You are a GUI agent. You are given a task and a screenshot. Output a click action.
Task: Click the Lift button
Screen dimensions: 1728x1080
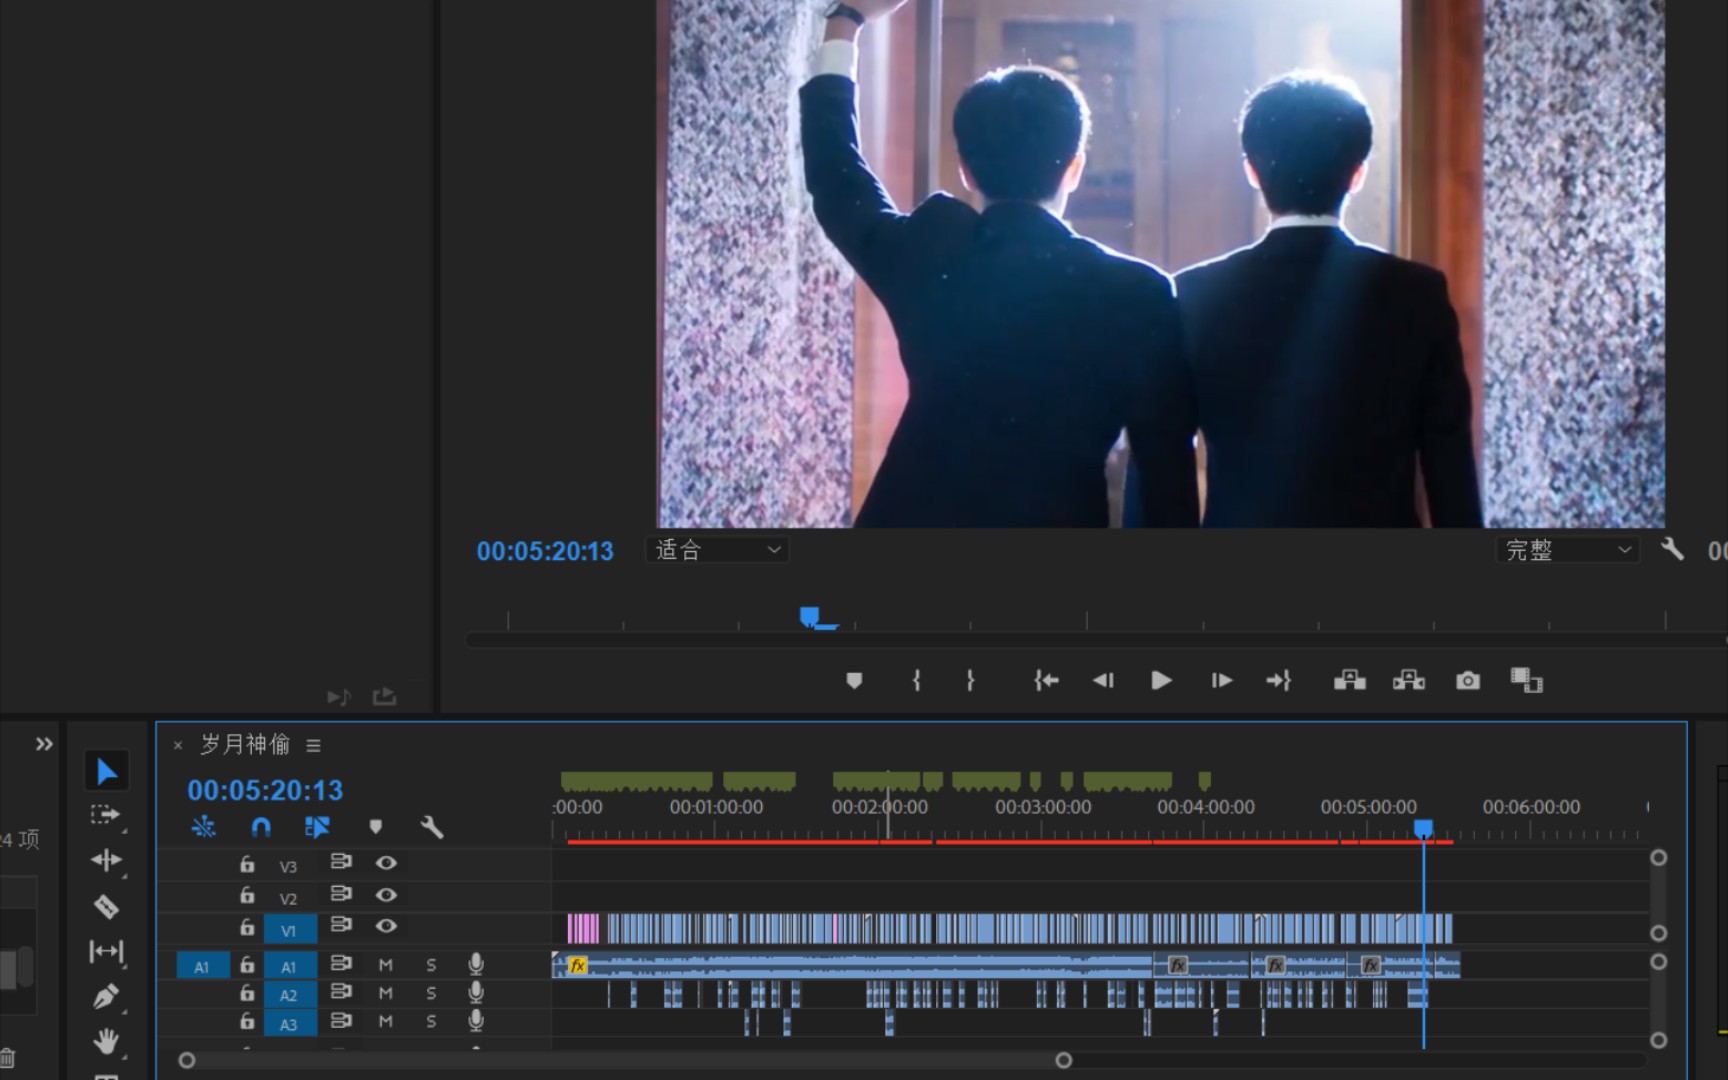(1350, 681)
